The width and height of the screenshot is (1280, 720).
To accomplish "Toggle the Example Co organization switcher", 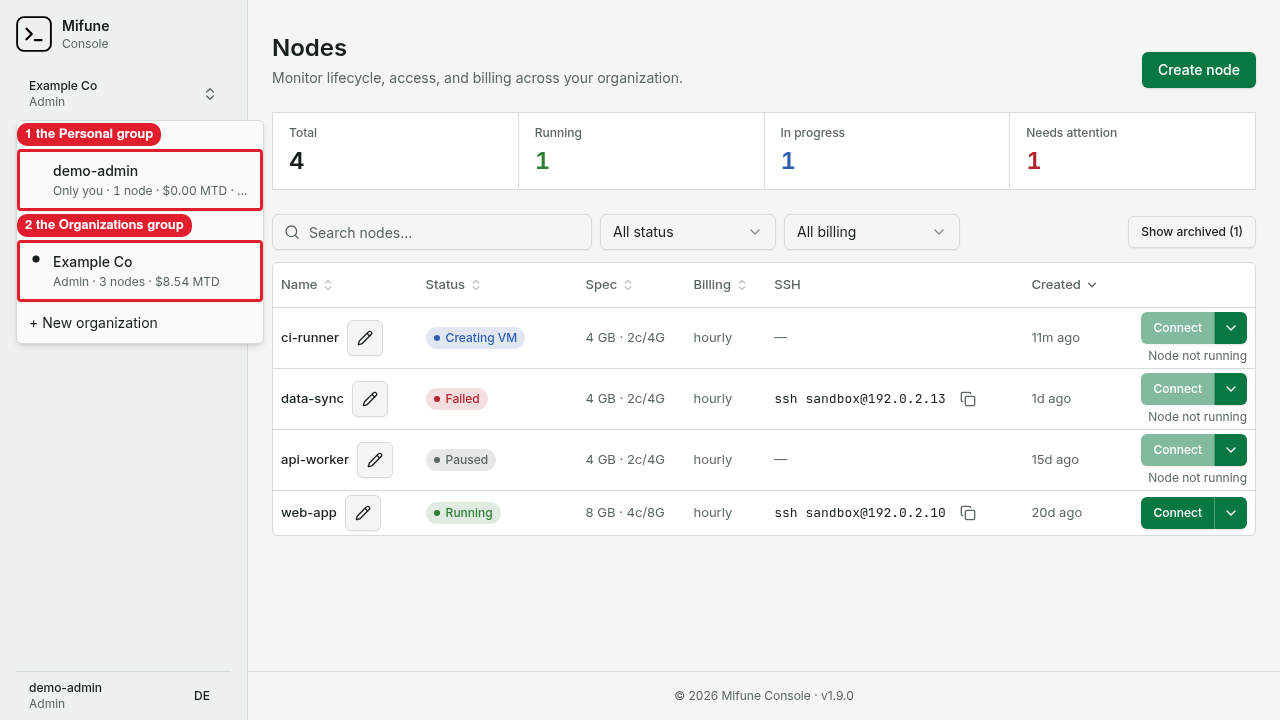I will (122, 94).
